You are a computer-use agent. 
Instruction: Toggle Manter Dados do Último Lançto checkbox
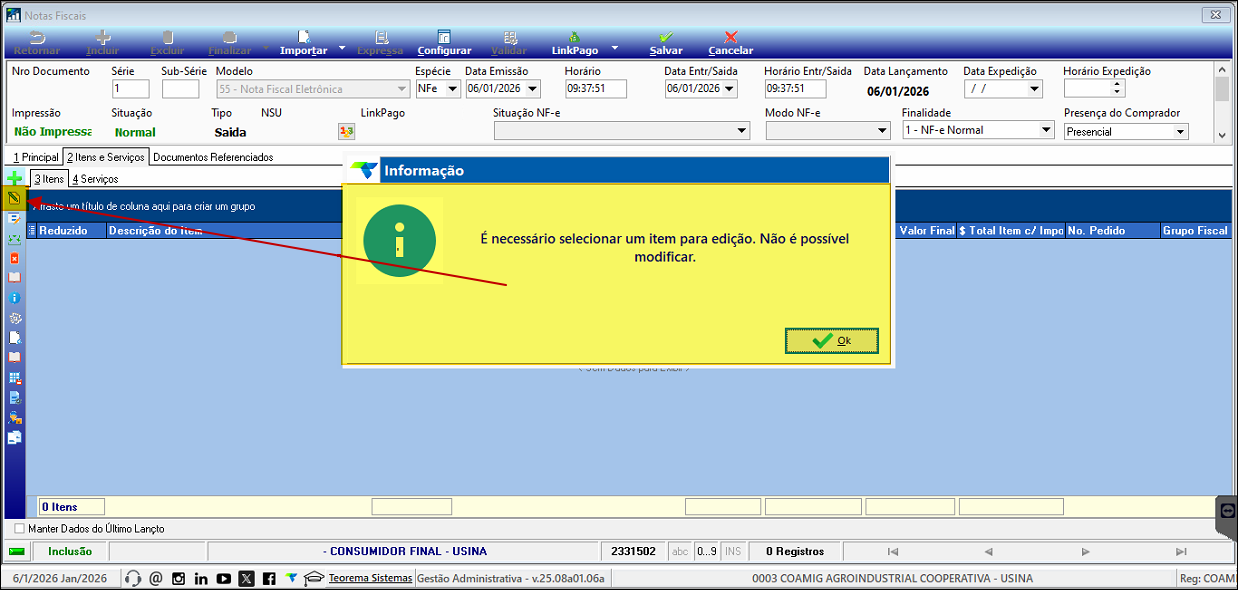[x=19, y=528]
